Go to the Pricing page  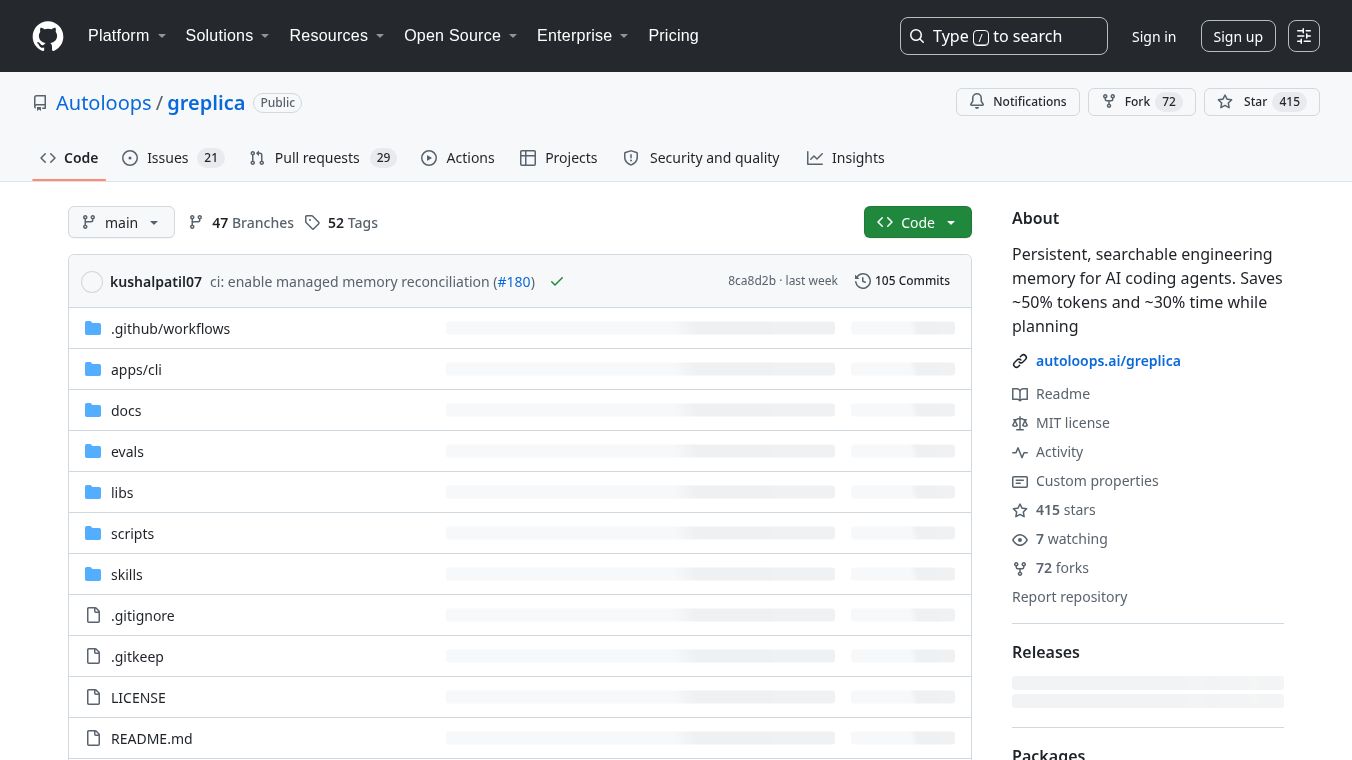pyautogui.click(x=674, y=35)
